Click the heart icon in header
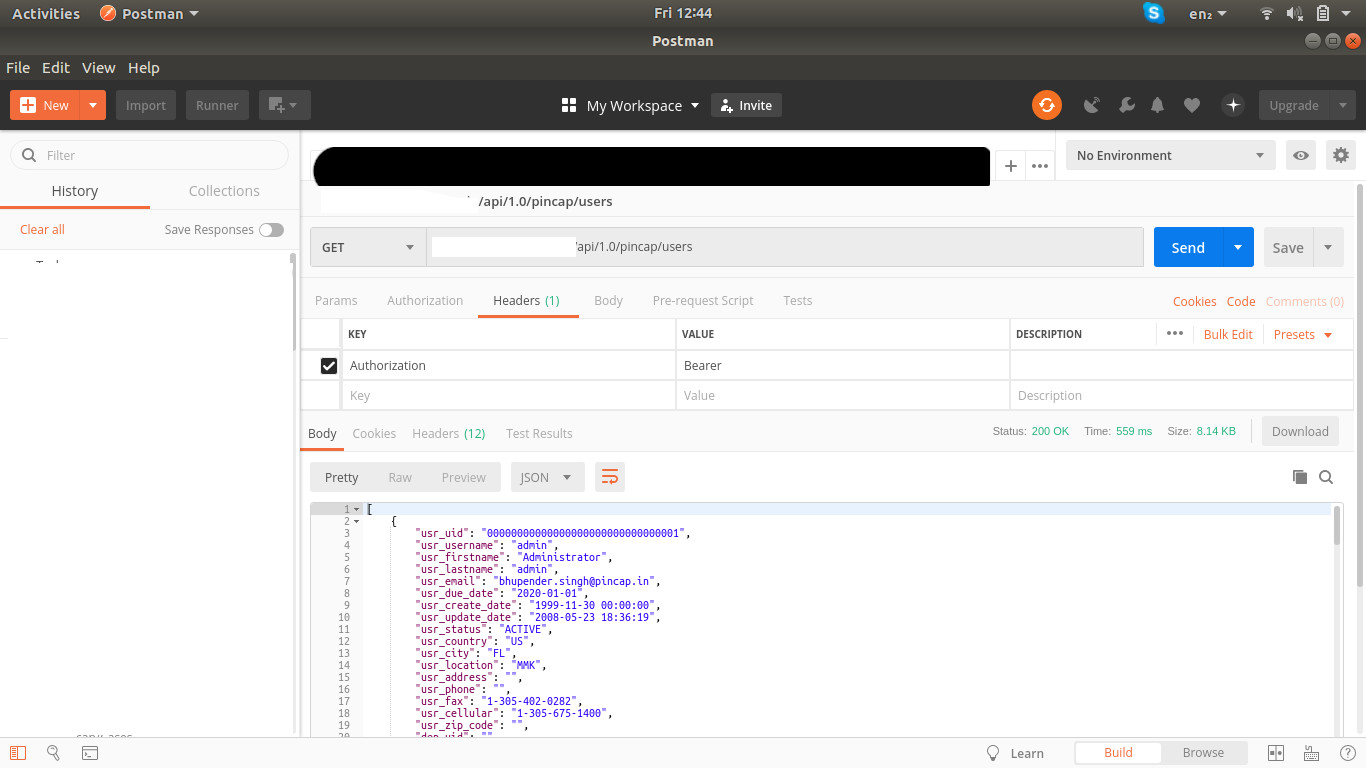Viewport: 1366px width, 768px height. tap(1192, 105)
